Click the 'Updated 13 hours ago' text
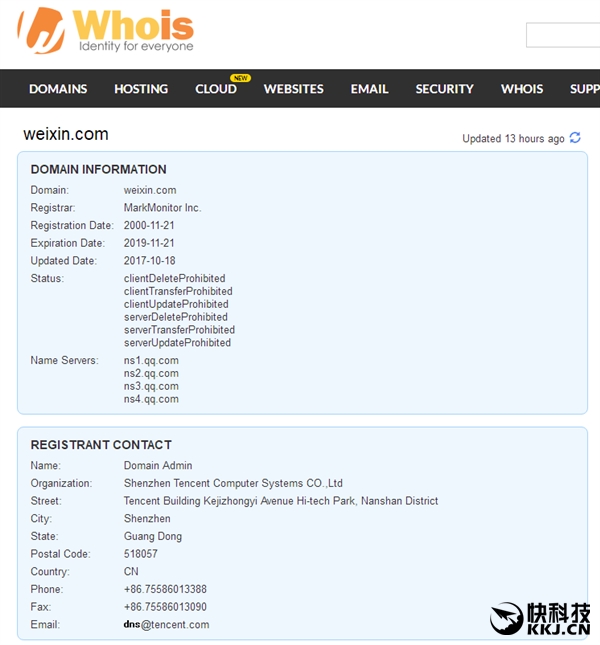Viewport: 600px width, 645px height. (x=513, y=139)
